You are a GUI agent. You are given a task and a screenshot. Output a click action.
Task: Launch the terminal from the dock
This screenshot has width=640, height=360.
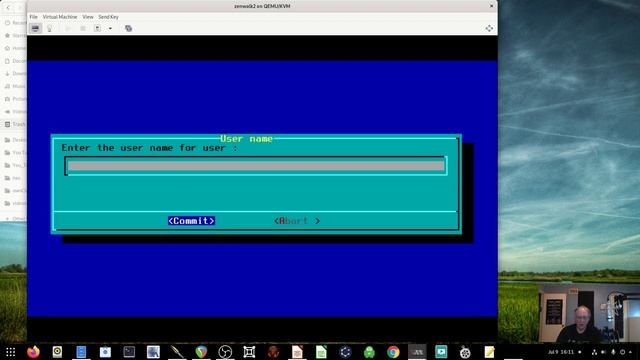[x=129, y=352]
